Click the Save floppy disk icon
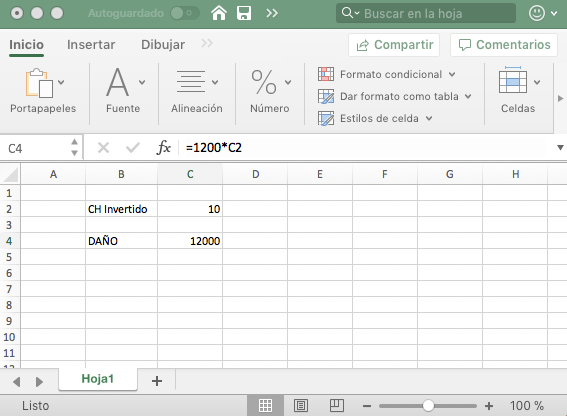 pos(244,13)
